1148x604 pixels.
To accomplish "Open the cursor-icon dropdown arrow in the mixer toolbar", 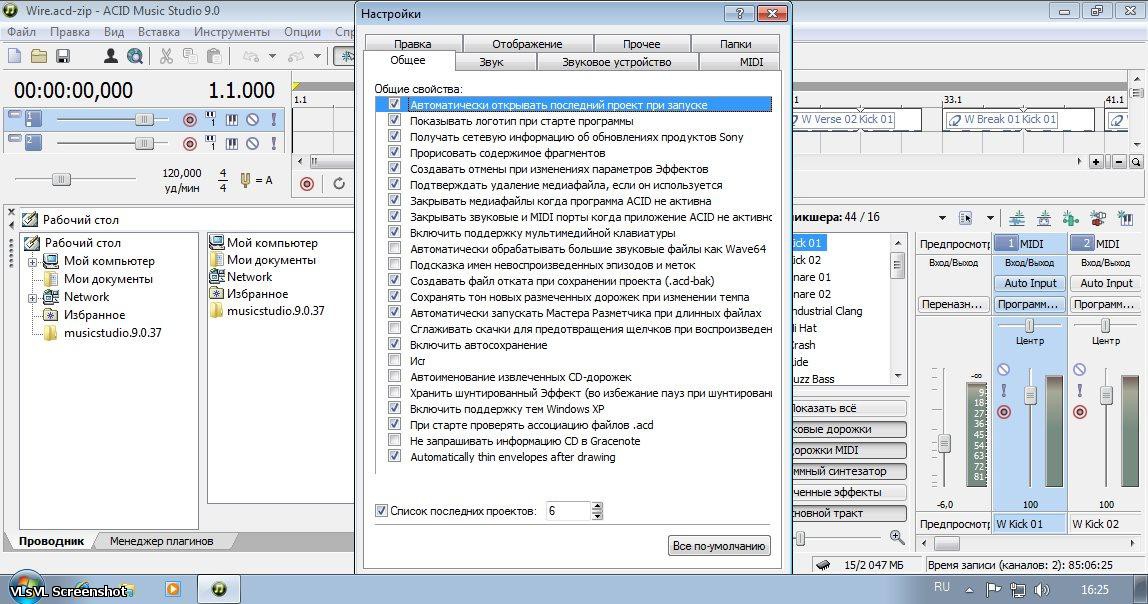I will point(991,217).
